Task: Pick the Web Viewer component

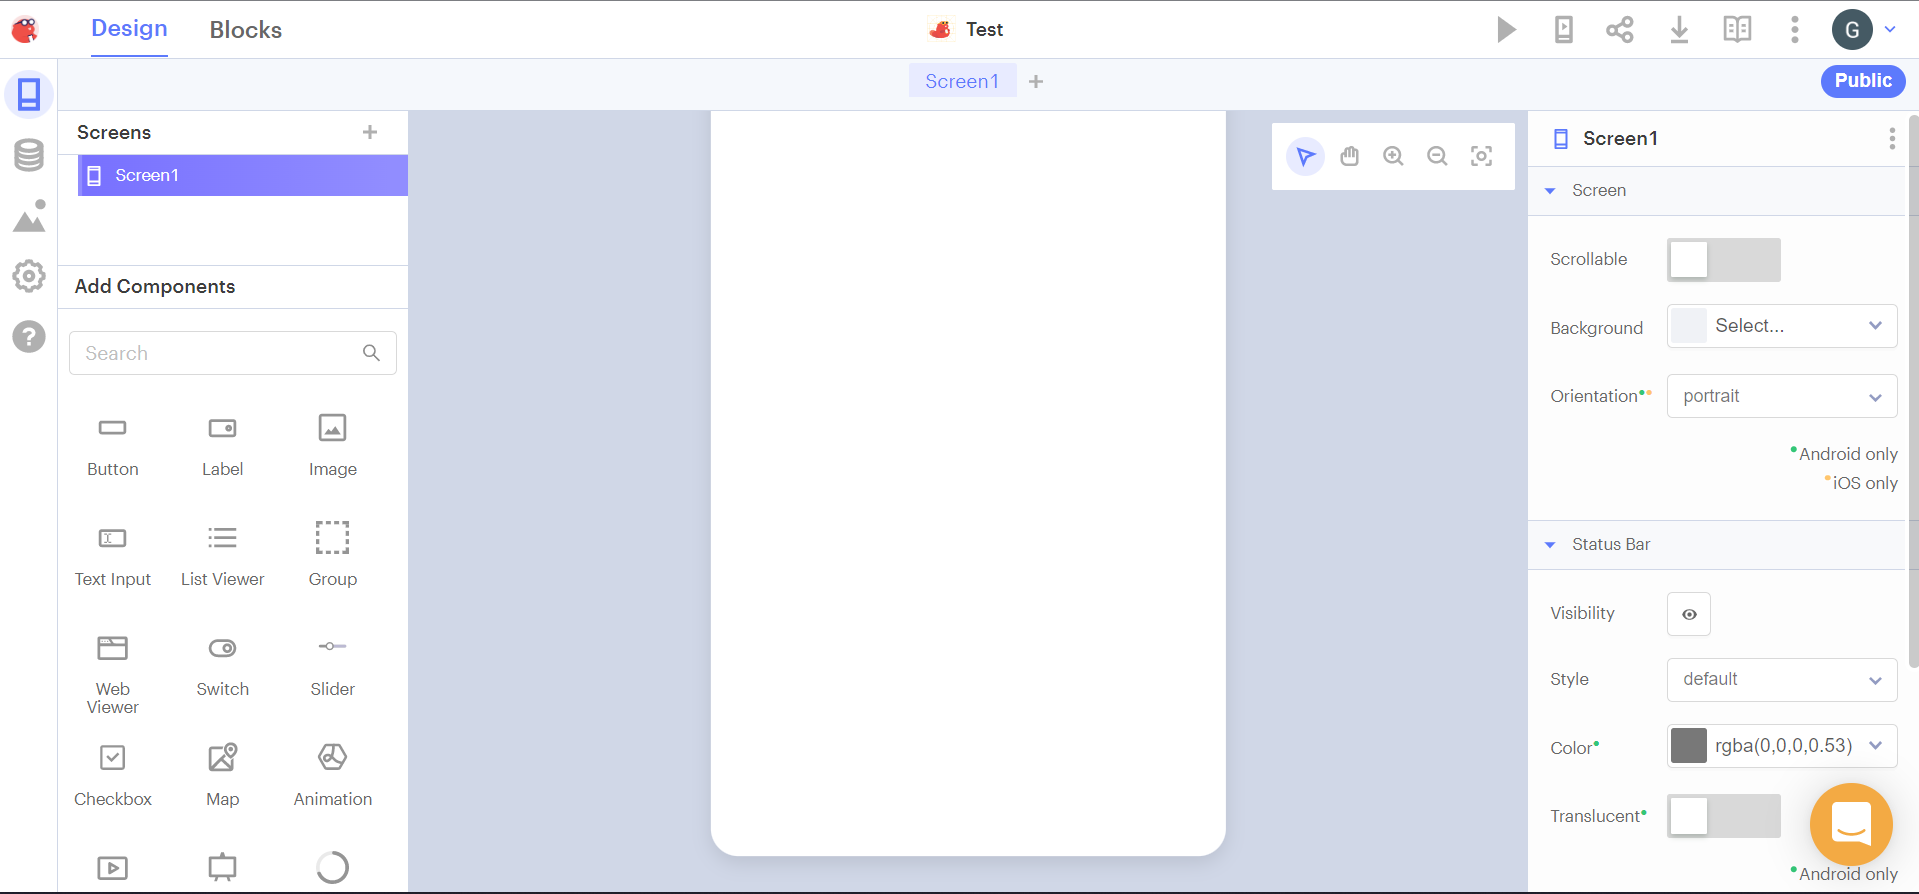Action: click(113, 674)
